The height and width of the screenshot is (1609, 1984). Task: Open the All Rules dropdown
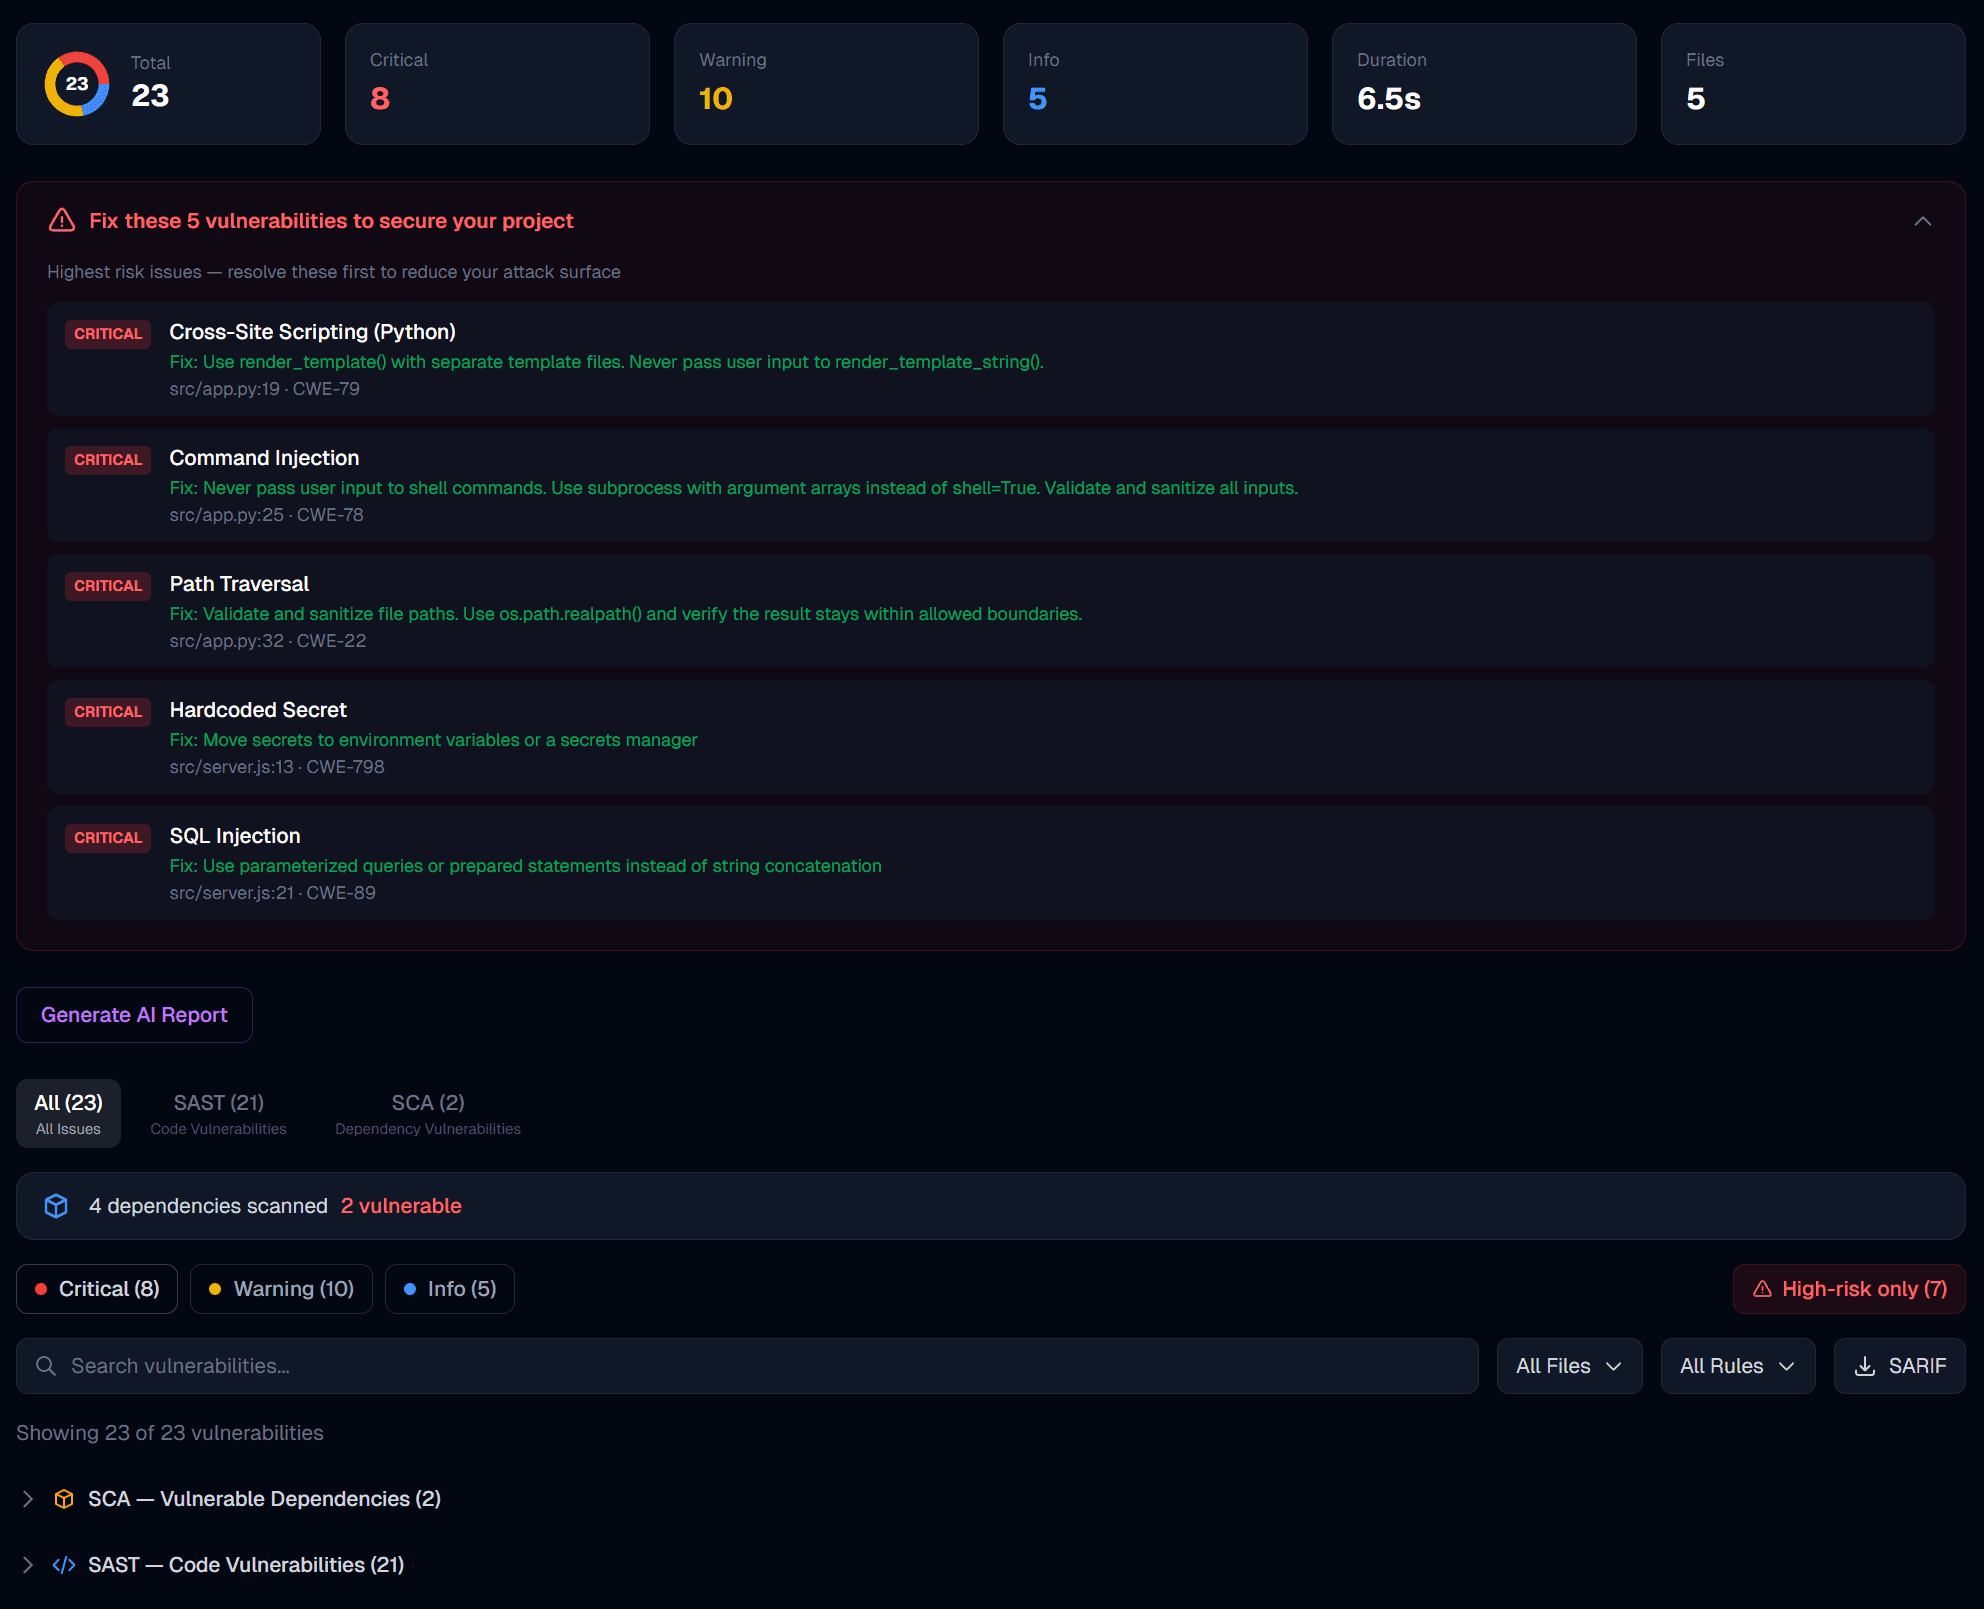(x=1737, y=1366)
